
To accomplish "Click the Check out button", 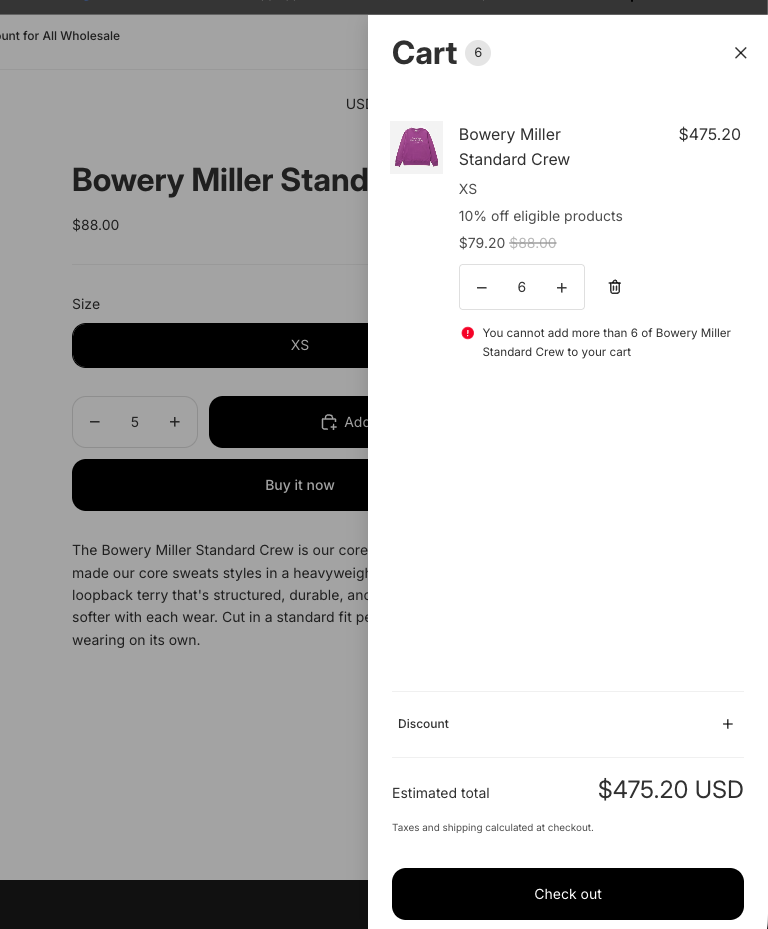I will point(567,894).
